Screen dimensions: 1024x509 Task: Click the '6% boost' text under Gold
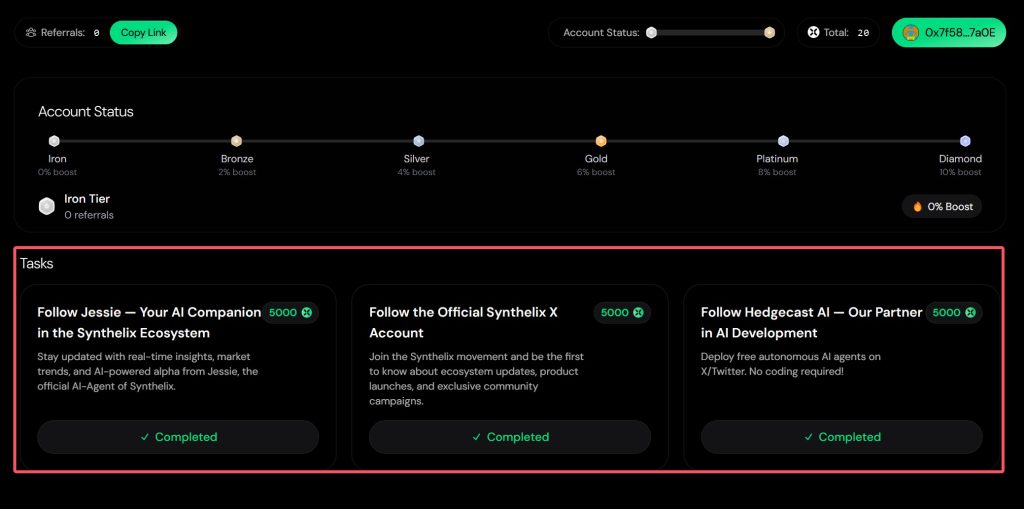[x=596, y=172]
